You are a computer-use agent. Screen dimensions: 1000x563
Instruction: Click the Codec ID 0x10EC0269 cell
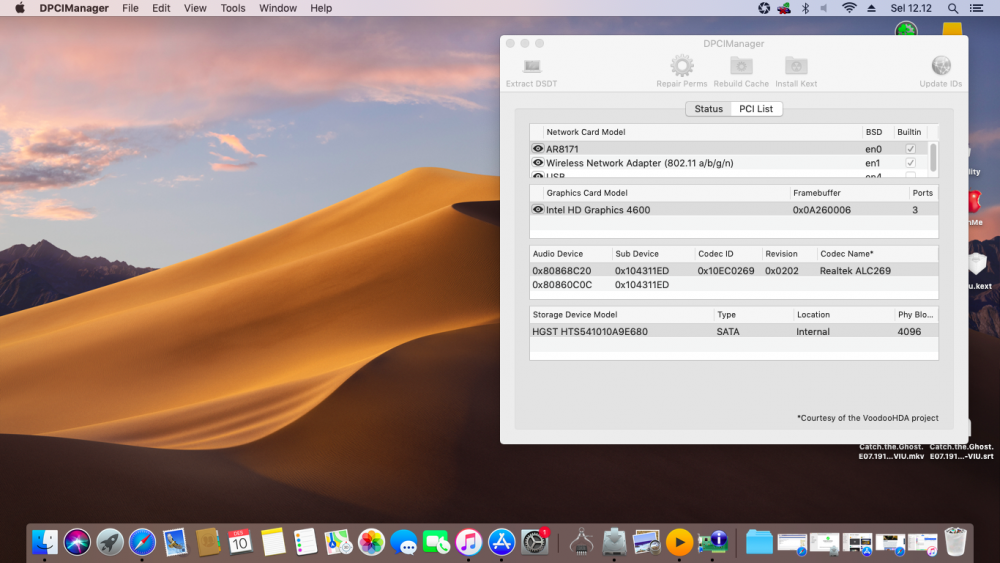[726, 270]
